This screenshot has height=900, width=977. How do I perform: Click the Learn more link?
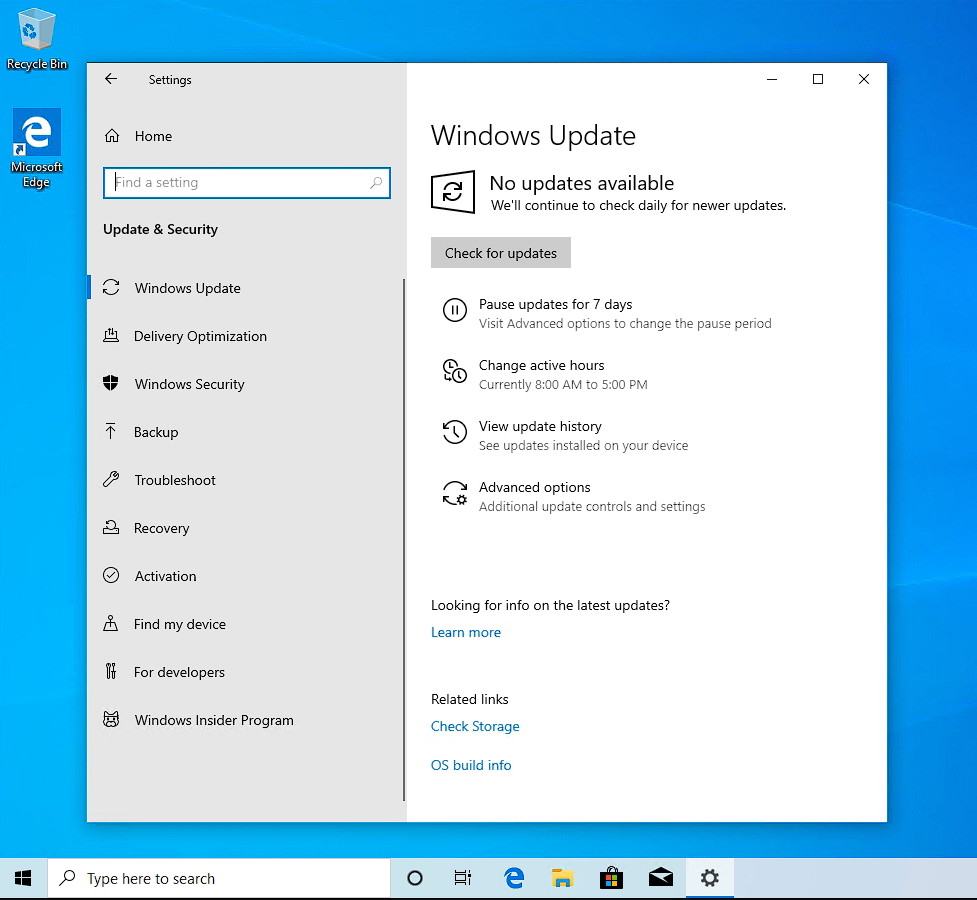click(x=466, y=632)
